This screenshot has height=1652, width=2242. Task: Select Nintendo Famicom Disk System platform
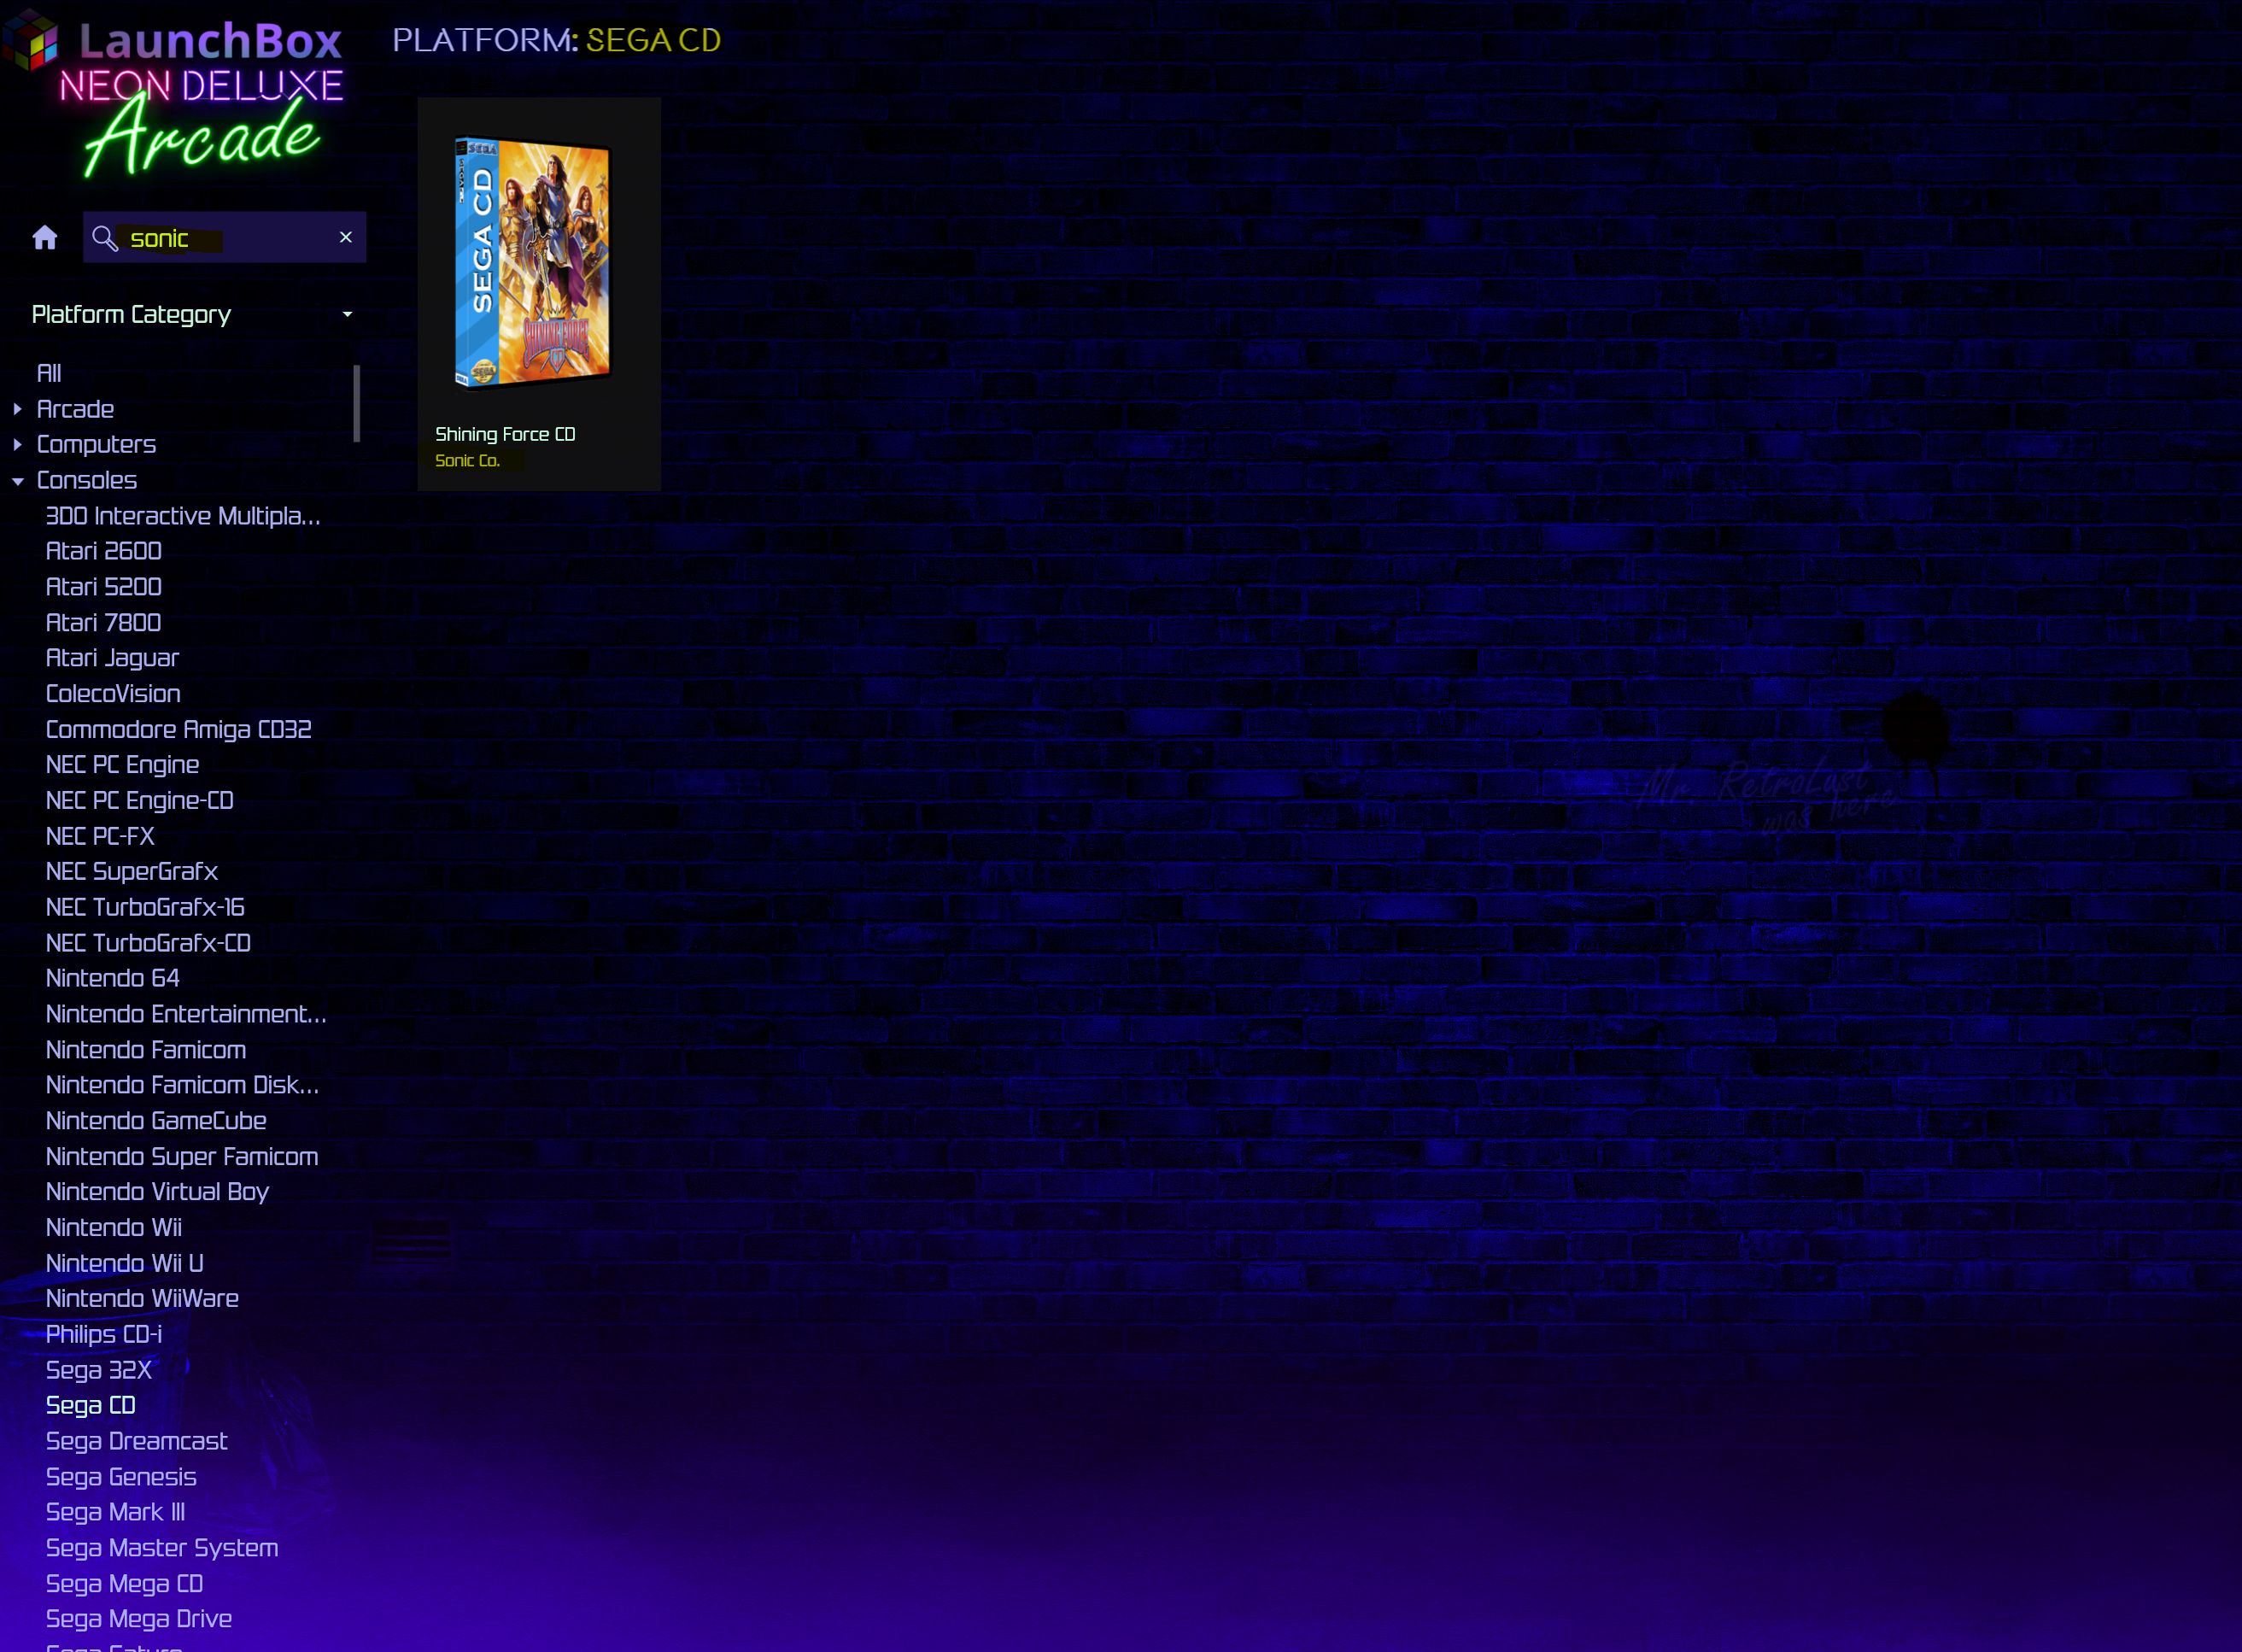click(x=182, y=1086)
